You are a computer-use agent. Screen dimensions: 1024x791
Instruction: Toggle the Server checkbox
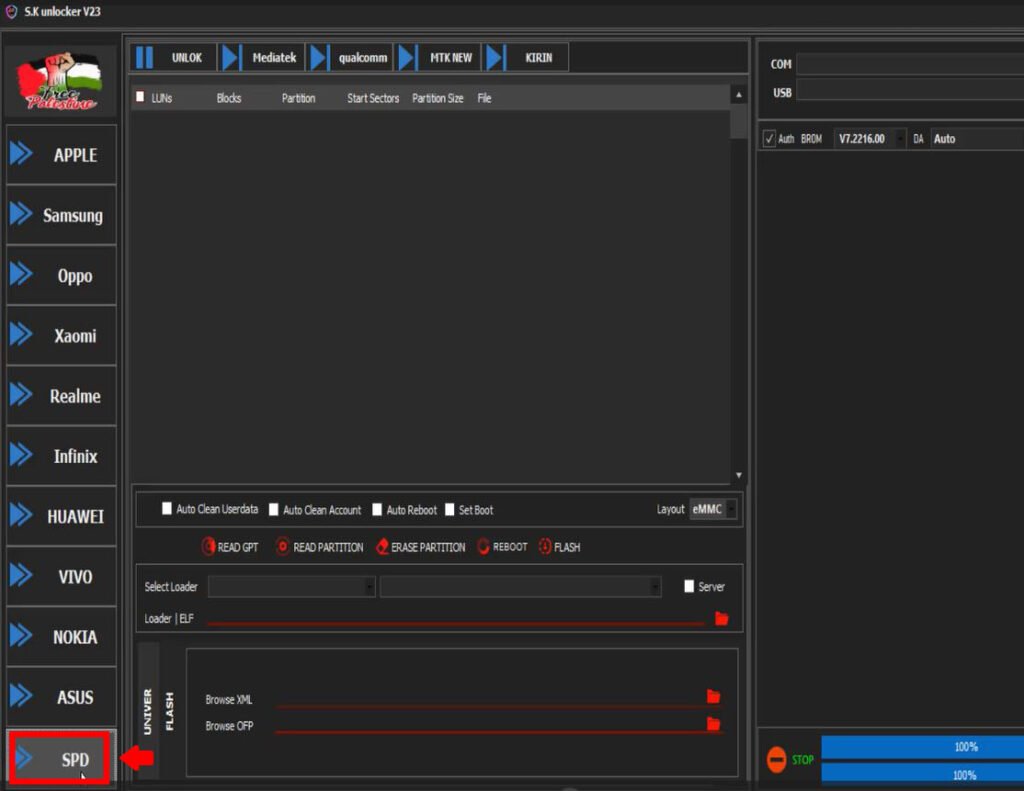pos(689,586)
